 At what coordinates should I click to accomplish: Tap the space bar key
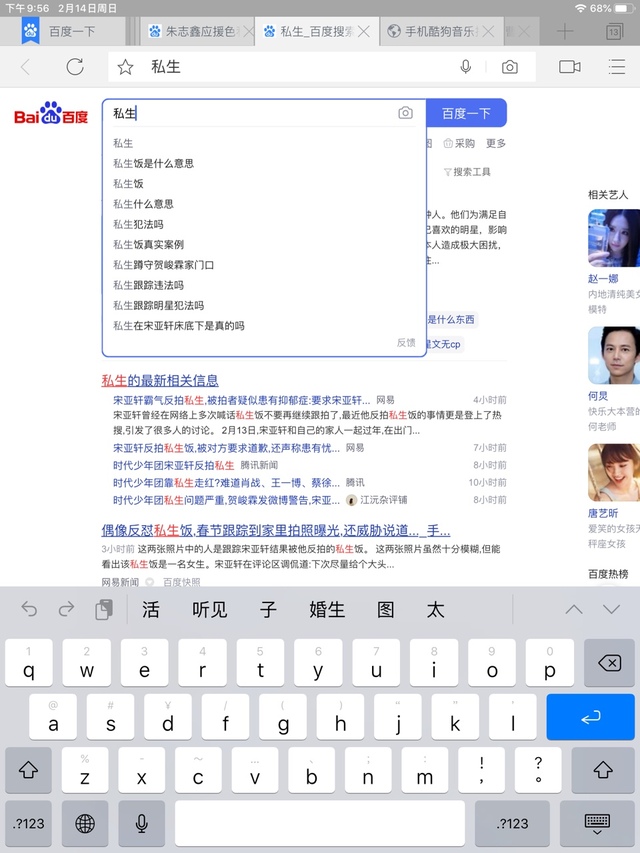(x=320, y=823)
